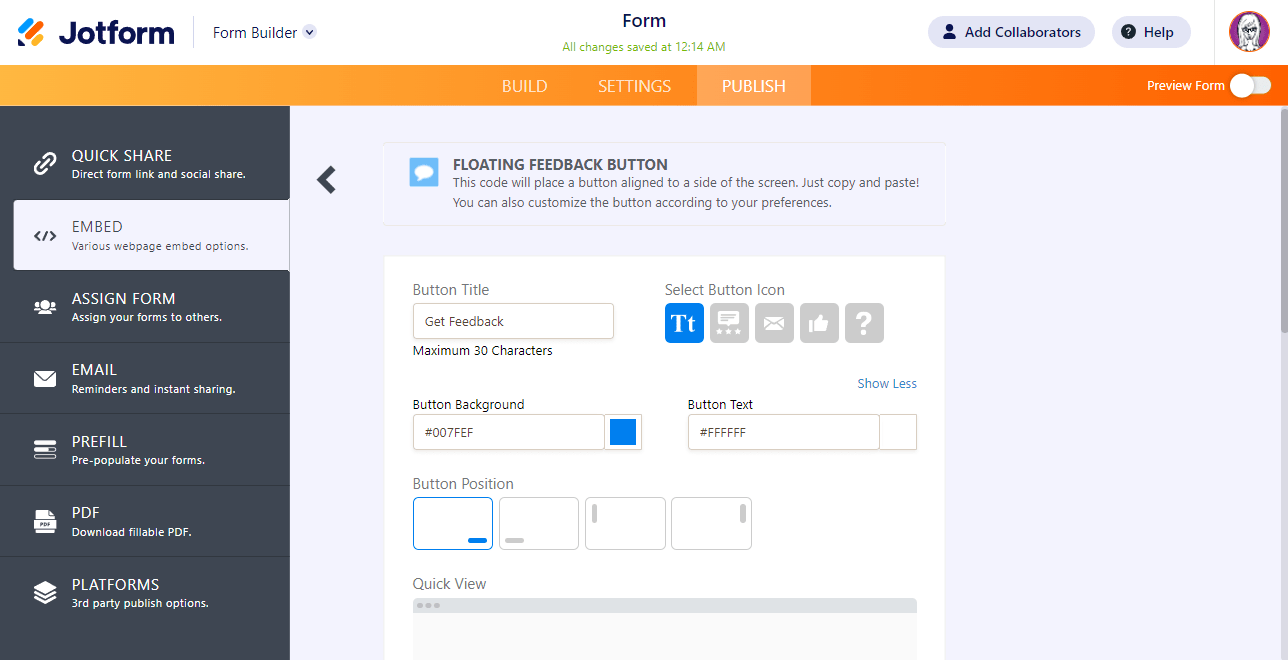
Task: Collapse options with Show Less
Action: pyautogui.click(x=886, y=384)
